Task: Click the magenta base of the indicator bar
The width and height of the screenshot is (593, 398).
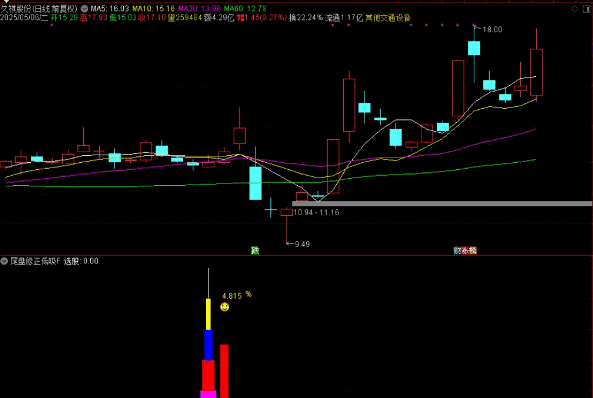Action: click(208, 394)
